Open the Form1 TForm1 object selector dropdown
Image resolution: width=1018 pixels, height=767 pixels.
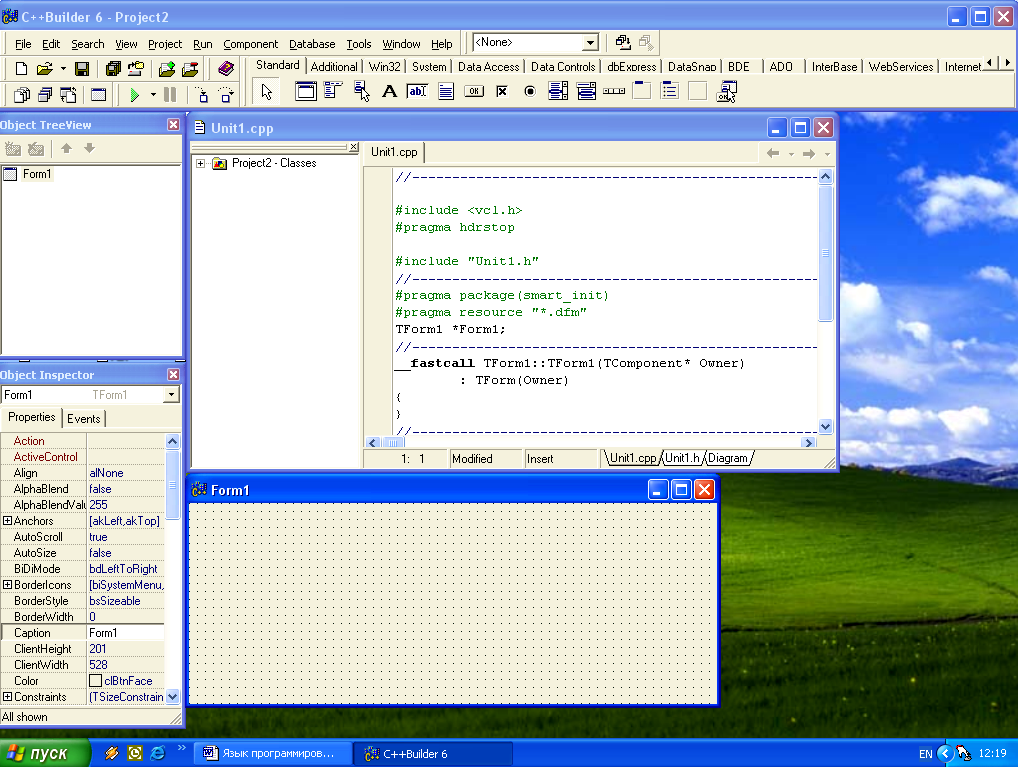(x=171, y=395)
